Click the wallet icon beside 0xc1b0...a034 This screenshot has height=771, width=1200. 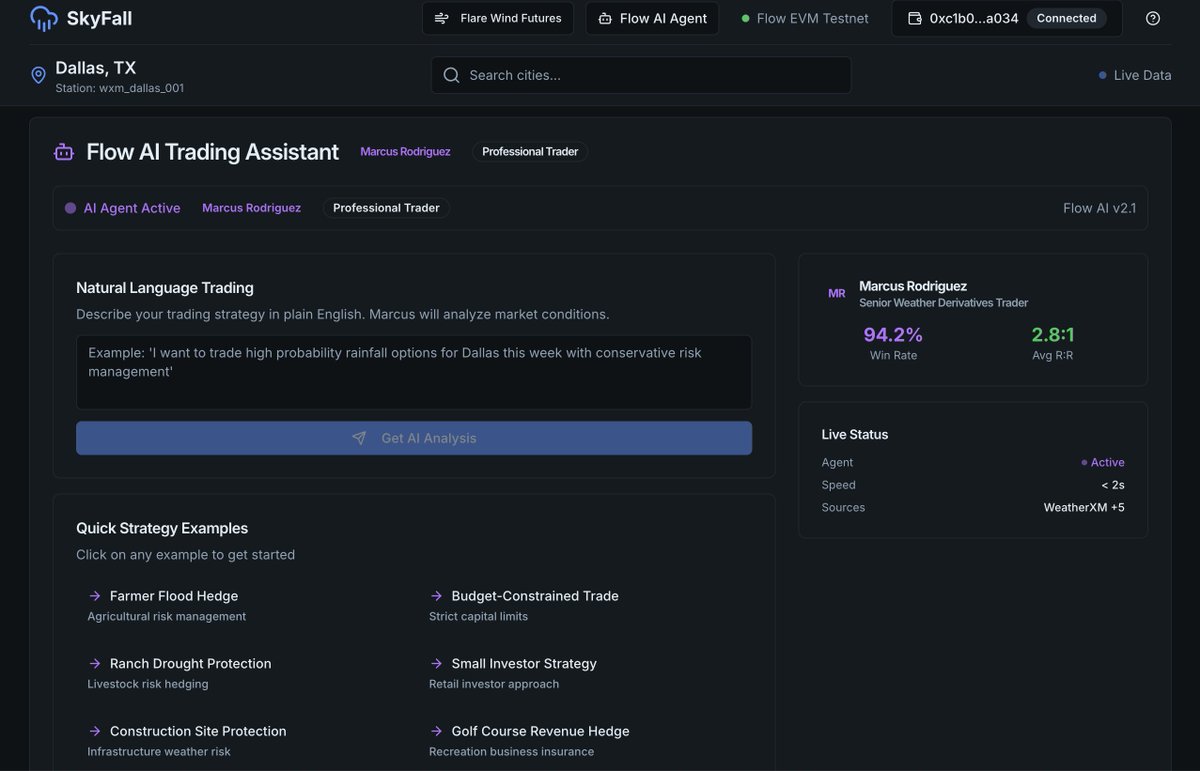(x=914, y=18)
